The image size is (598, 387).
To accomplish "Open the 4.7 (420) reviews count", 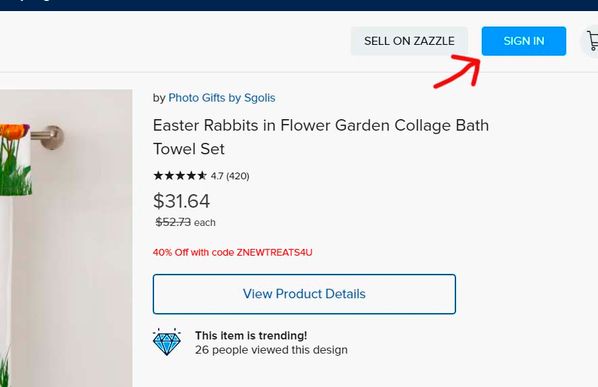I will 230,176.
